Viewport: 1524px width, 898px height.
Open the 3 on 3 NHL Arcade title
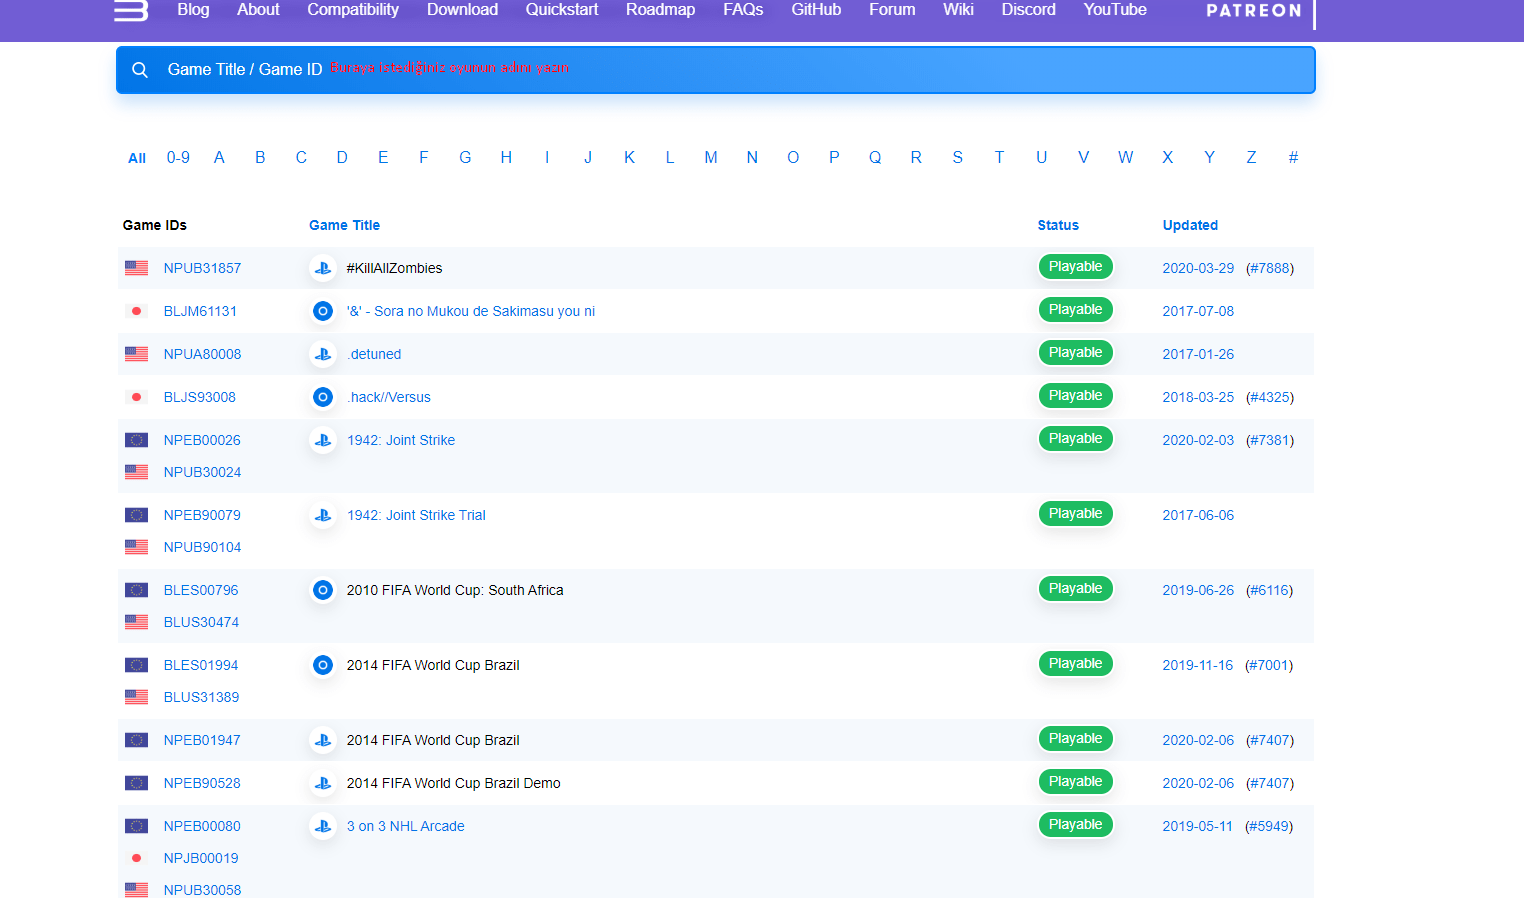pyautogui.click(x=406, y=826)
